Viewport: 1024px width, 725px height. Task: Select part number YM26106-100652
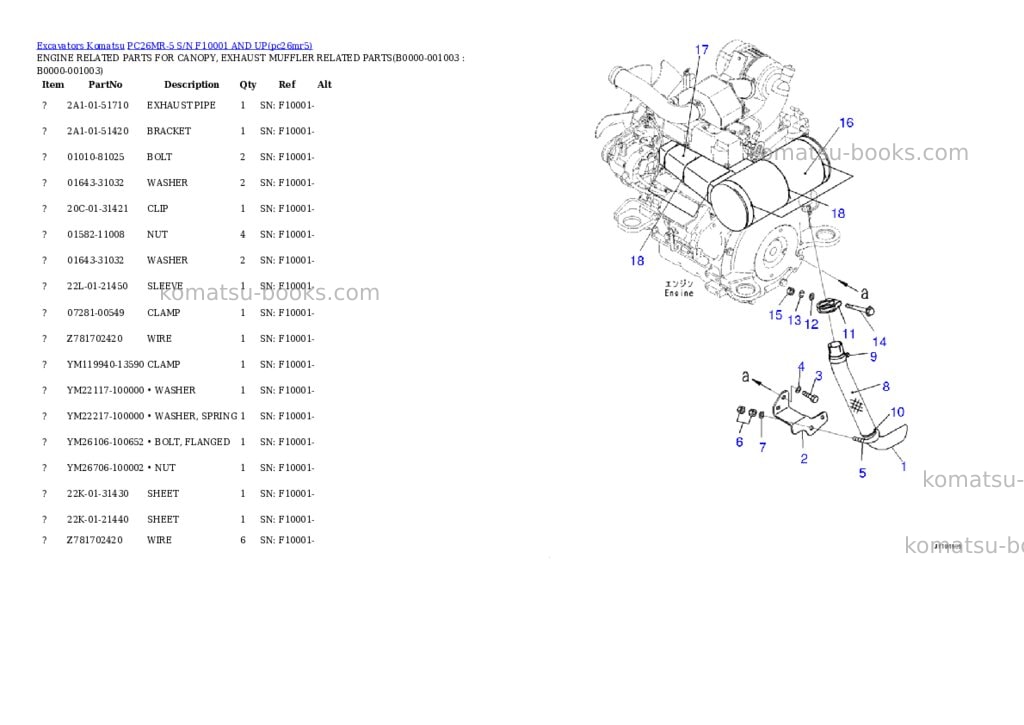(105, 442)
